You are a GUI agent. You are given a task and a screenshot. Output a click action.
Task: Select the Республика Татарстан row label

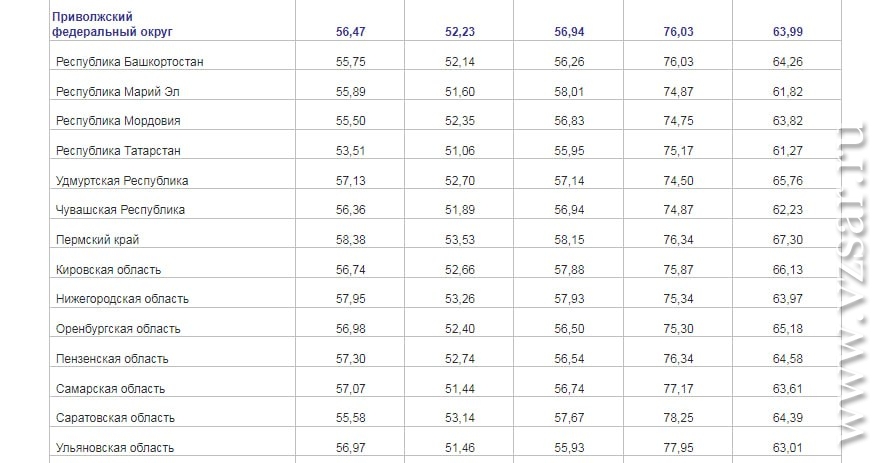tap(118, 151)
